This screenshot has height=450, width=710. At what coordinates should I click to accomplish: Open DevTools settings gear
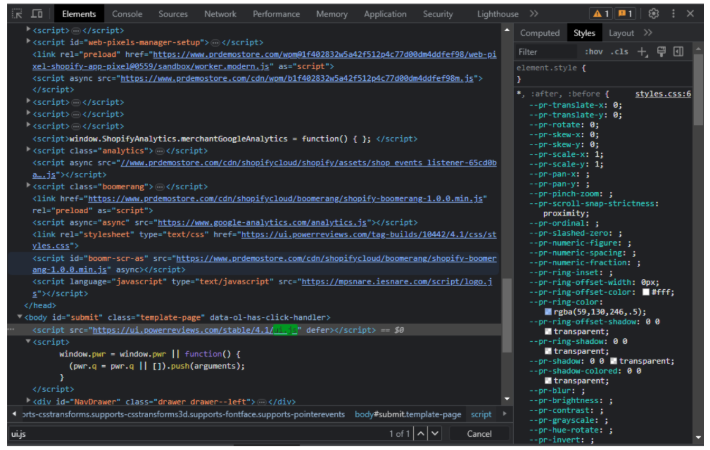pyautogui.click(x=653, y=14)
